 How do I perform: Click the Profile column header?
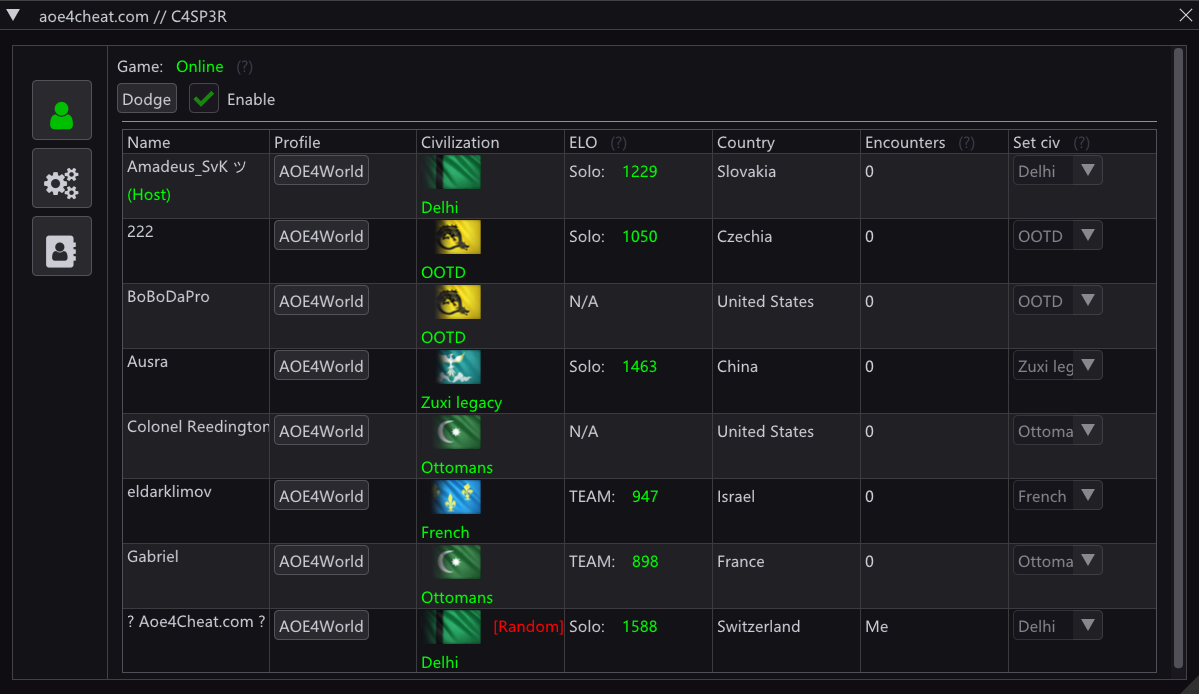(297, 142)
